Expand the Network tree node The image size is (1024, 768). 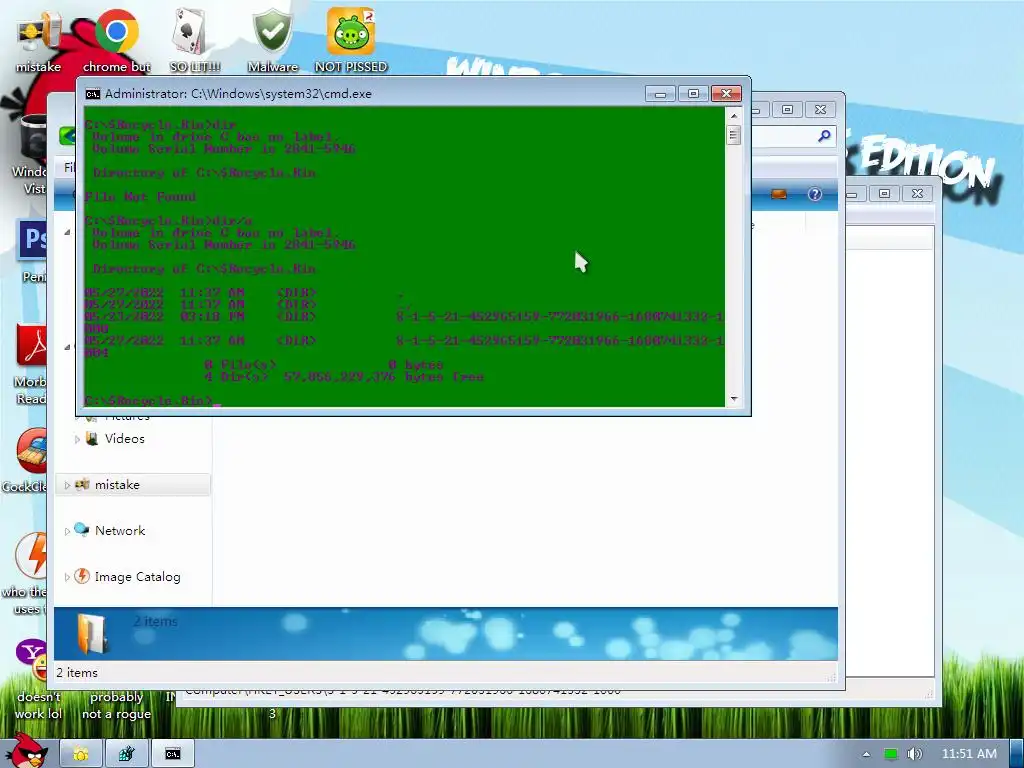(x=67, y=532)
